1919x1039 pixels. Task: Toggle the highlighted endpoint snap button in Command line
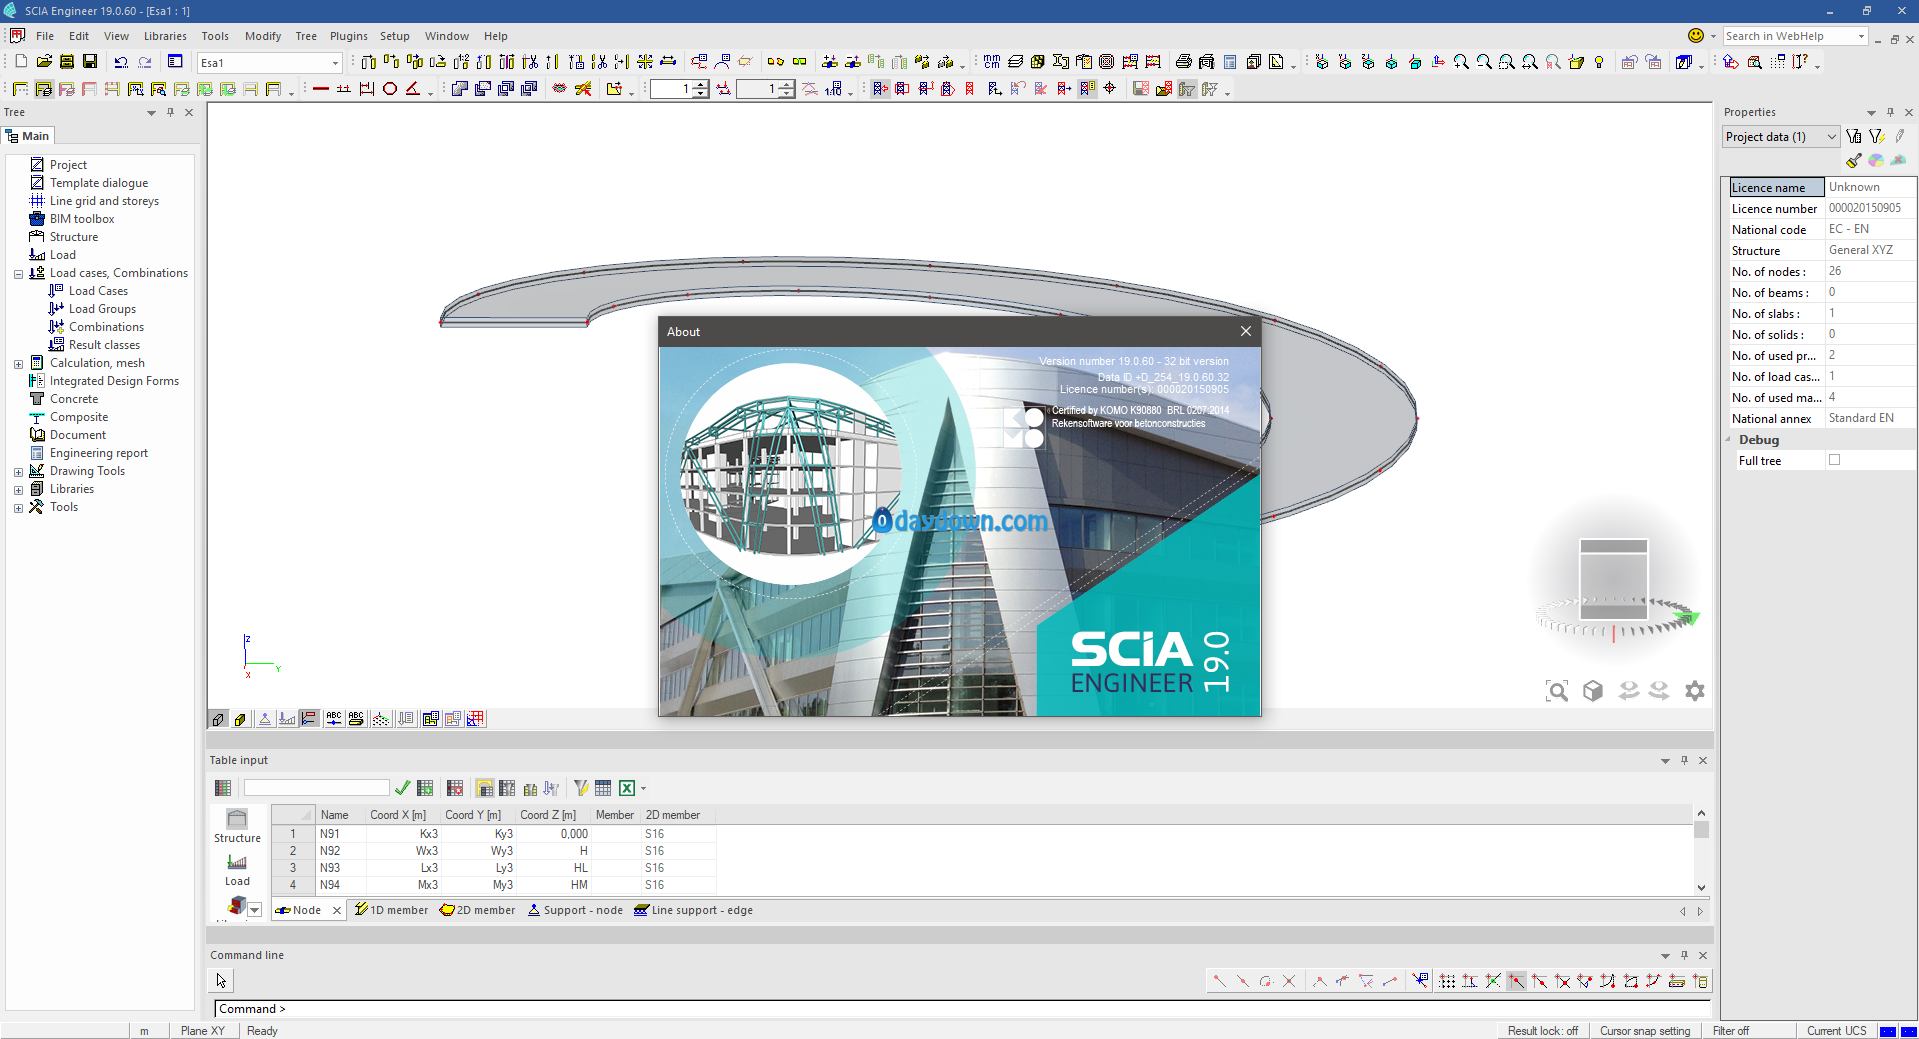click(1517, 981)
